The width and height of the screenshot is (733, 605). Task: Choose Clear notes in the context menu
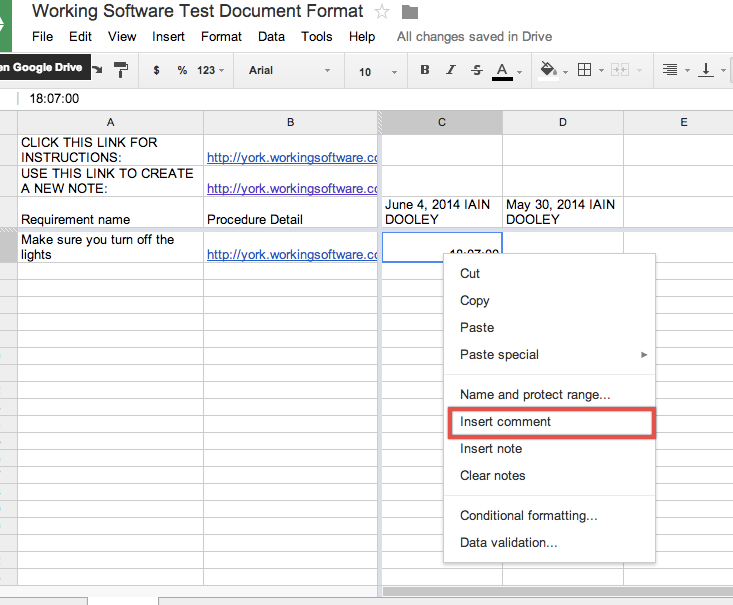tap(549, 476)
